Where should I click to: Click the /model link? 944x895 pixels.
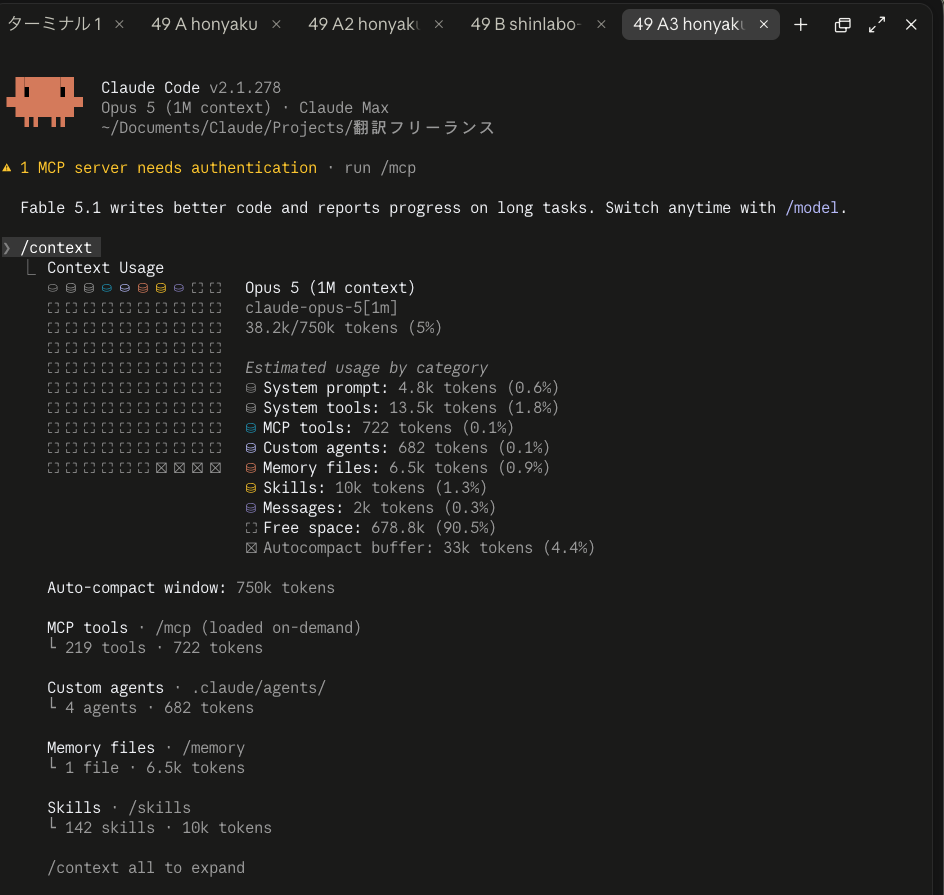pyautogui.click(x=812, y=208)
